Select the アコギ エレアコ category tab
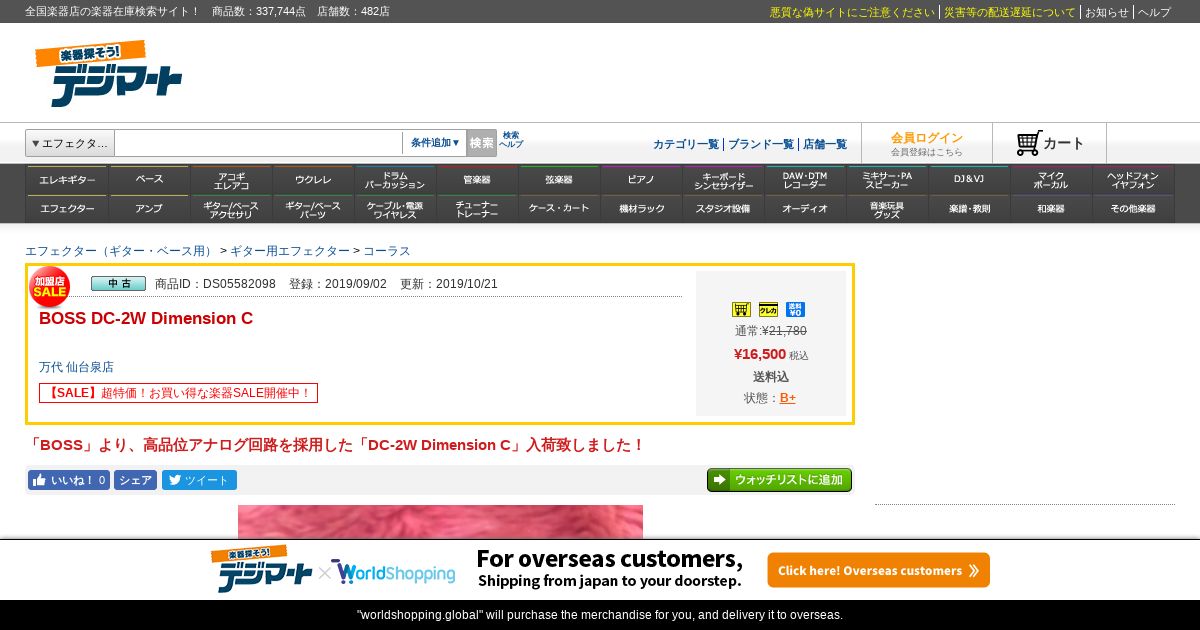 point(231,180)
